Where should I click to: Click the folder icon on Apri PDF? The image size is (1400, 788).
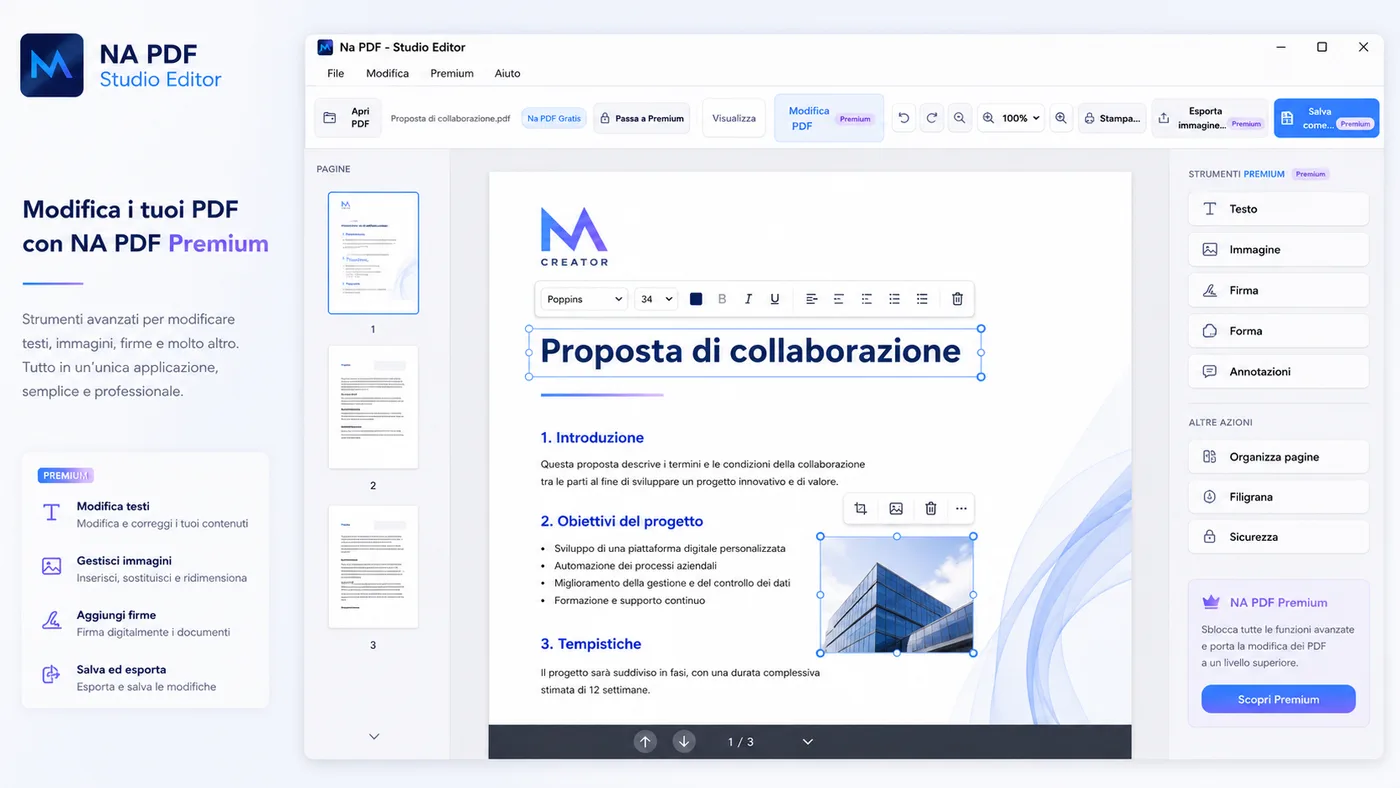click(x=330, y=118)
